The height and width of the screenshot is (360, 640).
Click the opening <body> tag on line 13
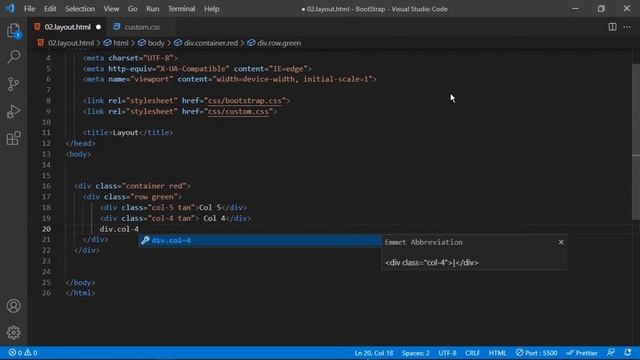tap(78, 154)
